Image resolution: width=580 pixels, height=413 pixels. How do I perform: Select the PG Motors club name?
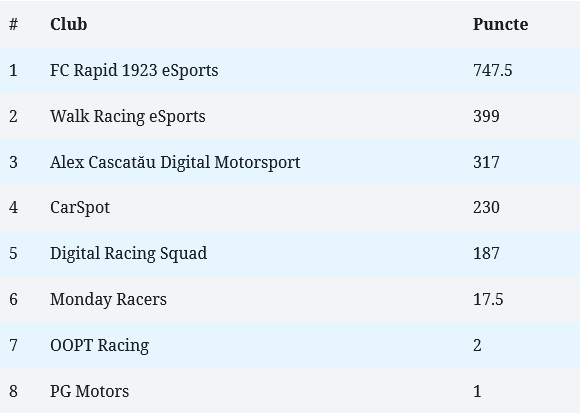pyautogui.click(x=90, y=391)
